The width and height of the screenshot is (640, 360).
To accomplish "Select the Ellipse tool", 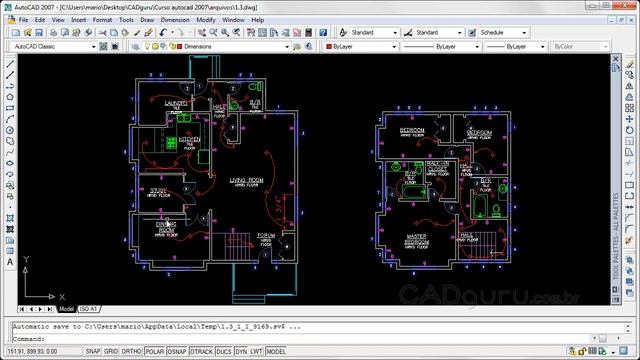I will click(10, 163).
